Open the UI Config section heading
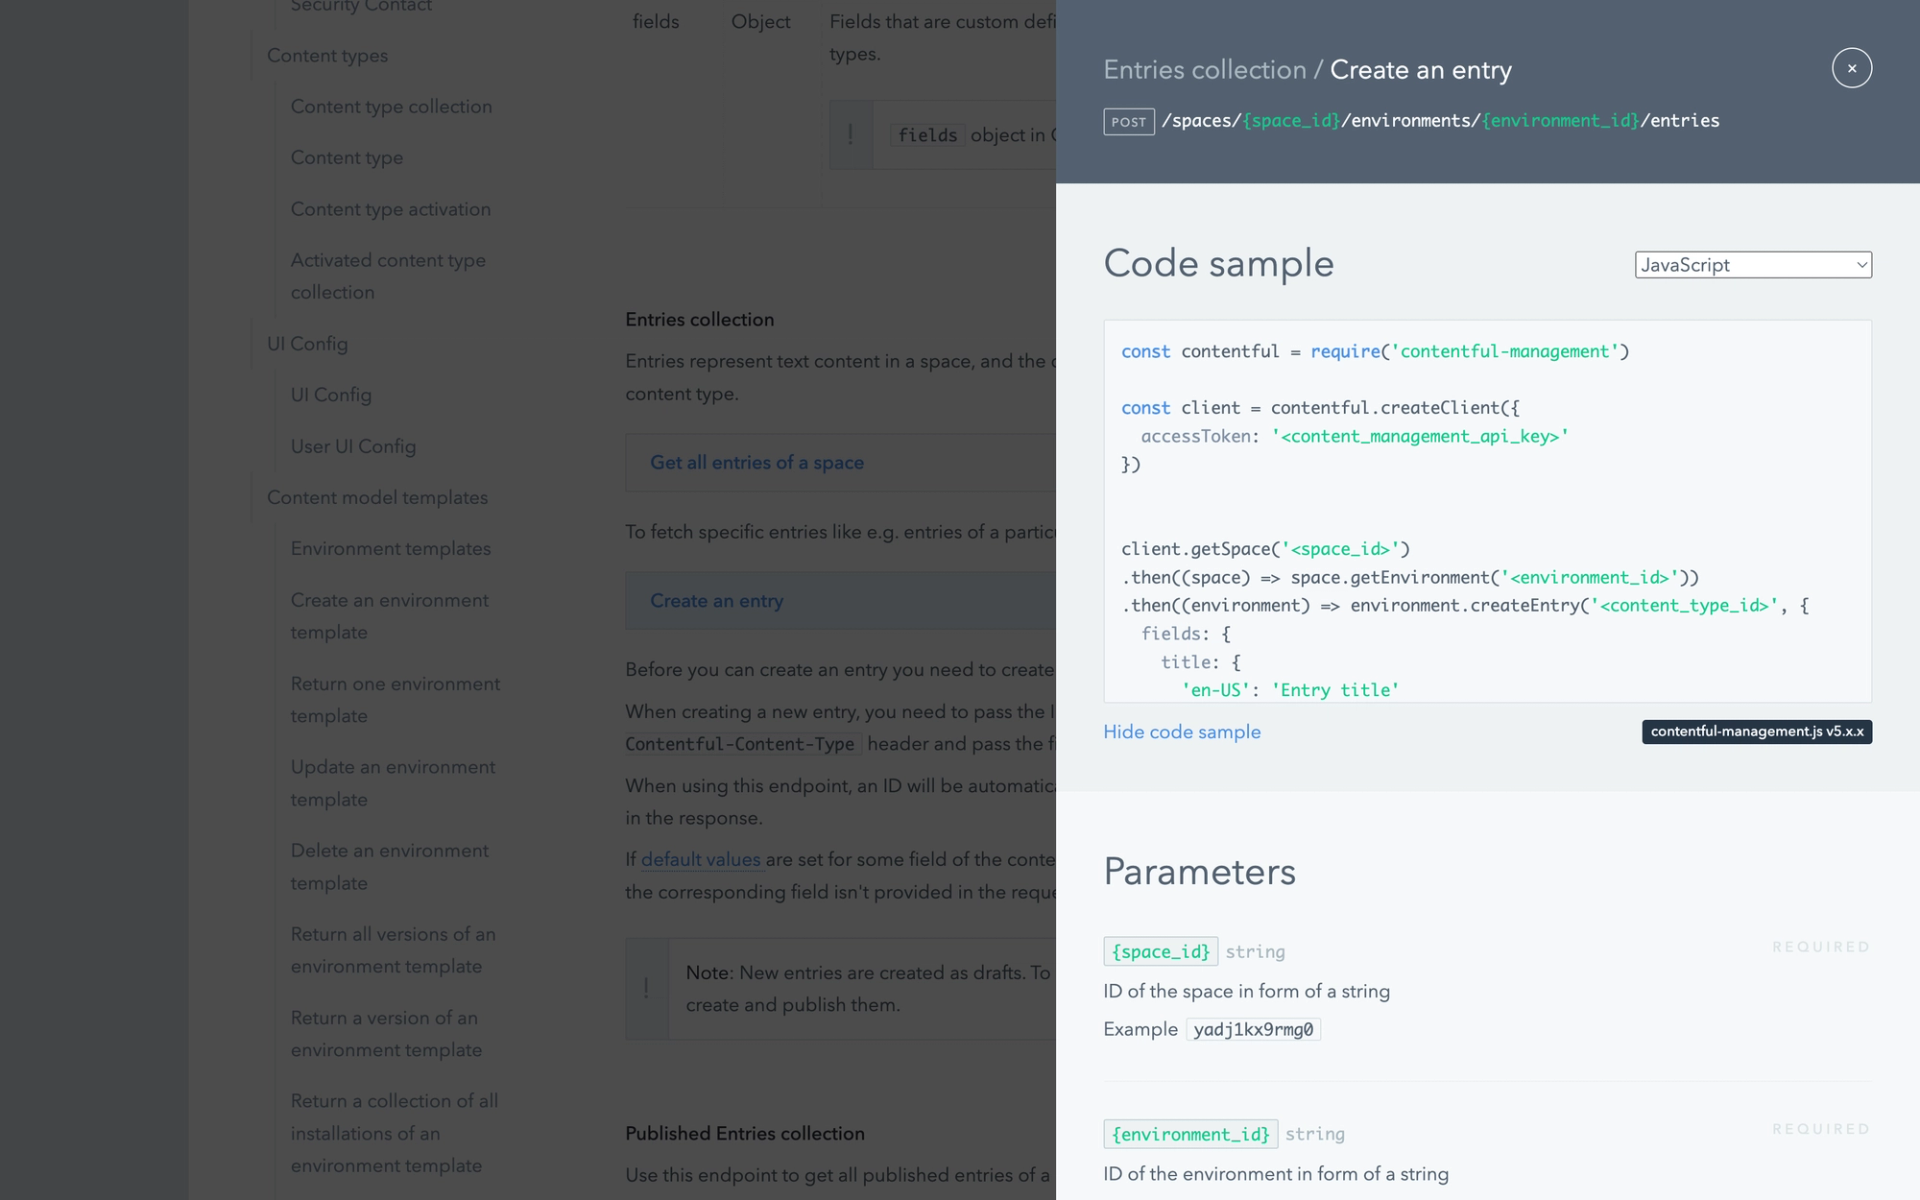Image resolution: width=1920 pixels, height=1200 pixels. pyautogui.click(x=307, y=344)
